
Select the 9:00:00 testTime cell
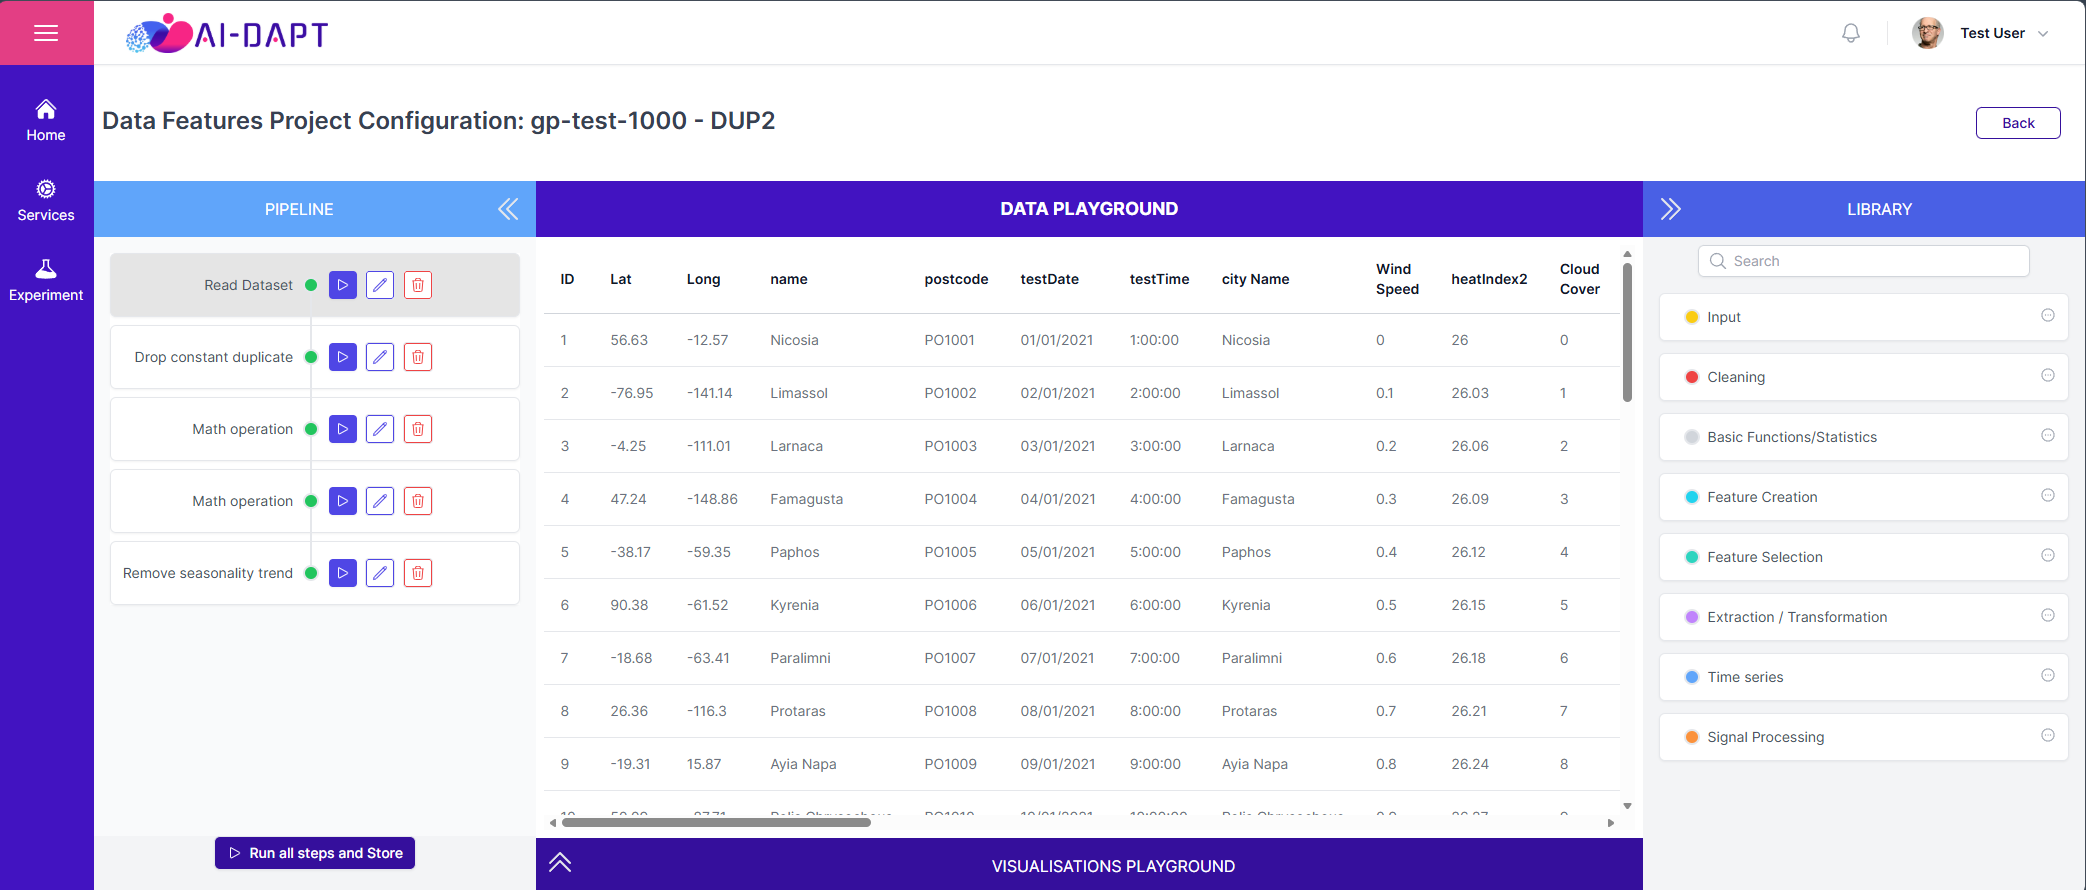[1155, 764]
